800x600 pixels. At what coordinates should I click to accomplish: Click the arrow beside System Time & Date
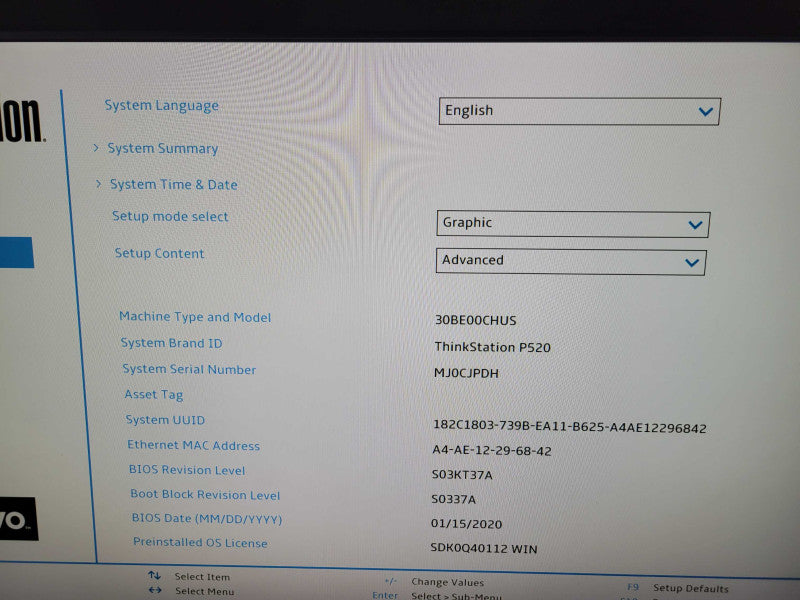click(x=98, y=184)
